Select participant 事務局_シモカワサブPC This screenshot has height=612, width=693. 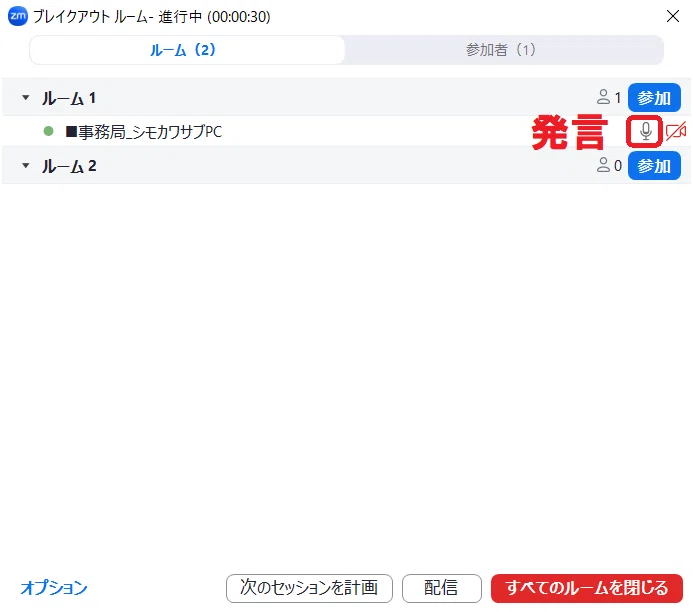(144, 132)
